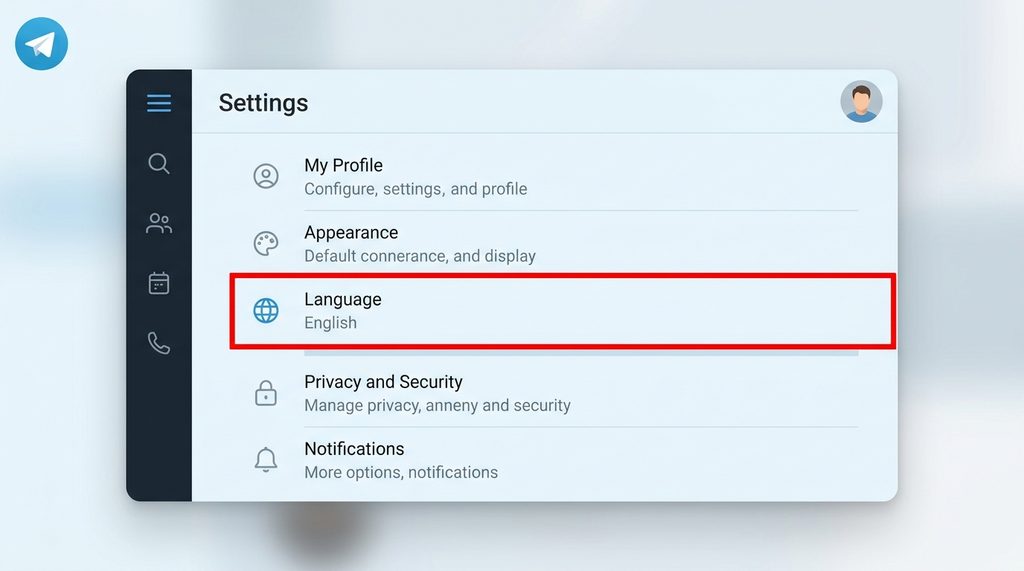Open the hamburger menu in the sidebar
Image resolution: width=1024 pixels, height=571 pixels.
[x=159, y=103]
